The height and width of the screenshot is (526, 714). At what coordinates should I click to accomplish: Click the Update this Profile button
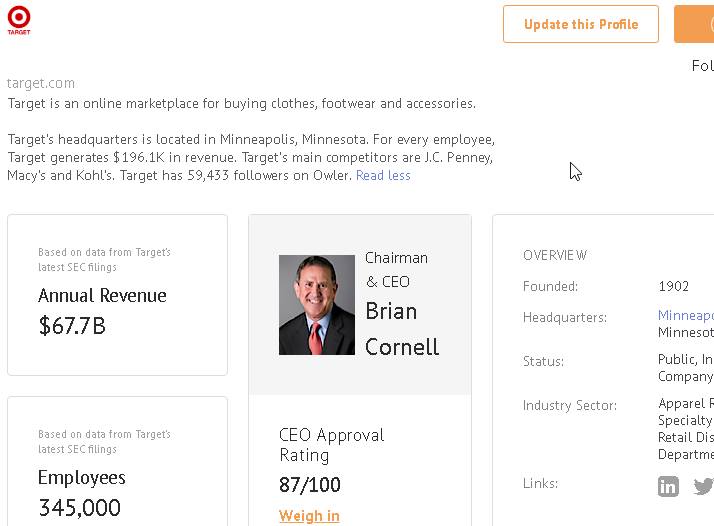[581, 24]
